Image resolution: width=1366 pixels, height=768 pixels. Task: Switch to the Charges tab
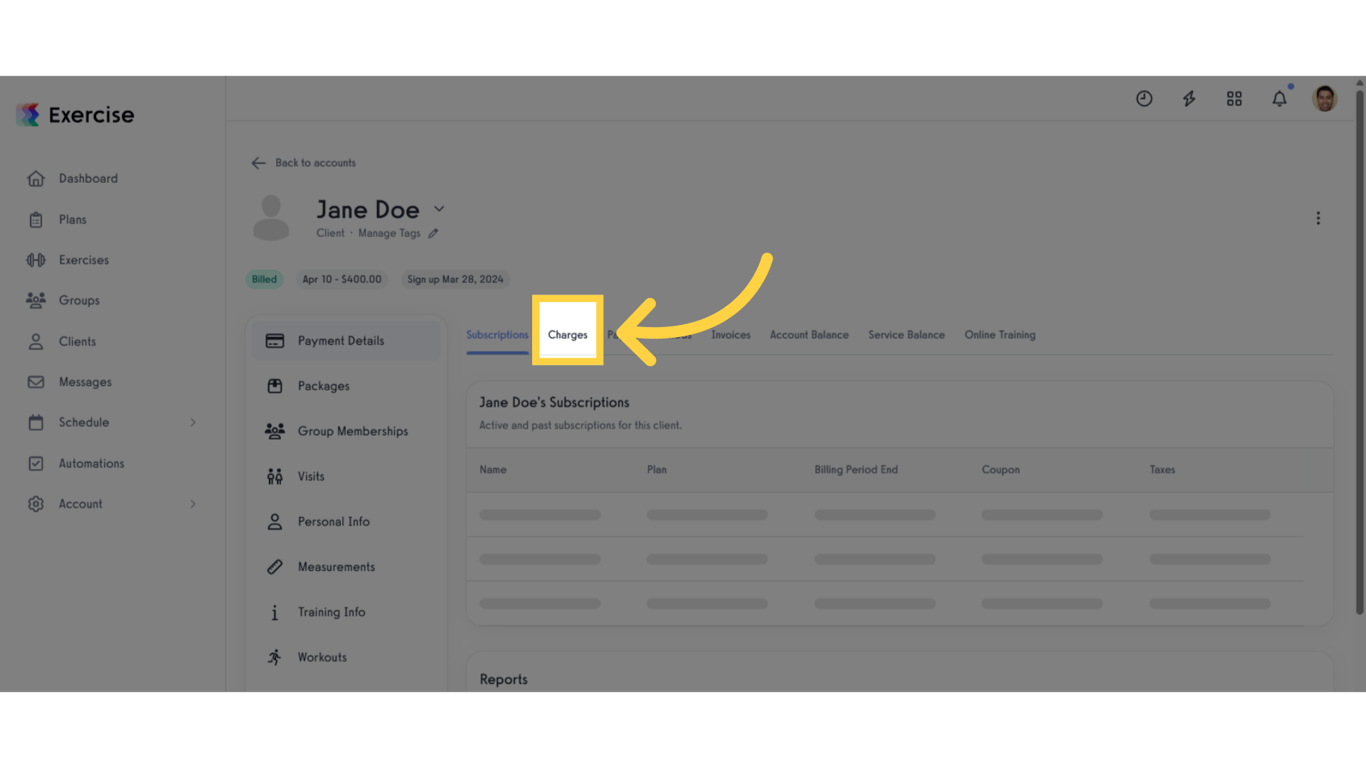568,335
